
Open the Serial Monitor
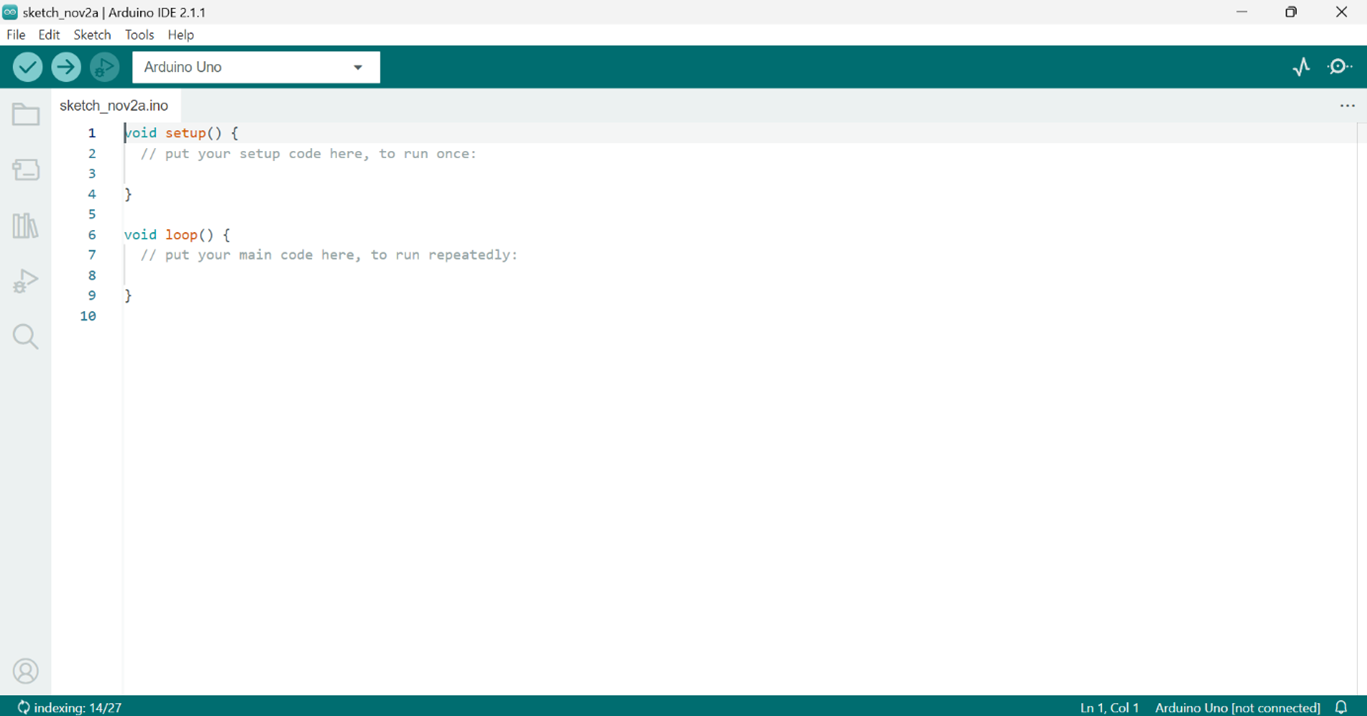[x=1340, y=67]
